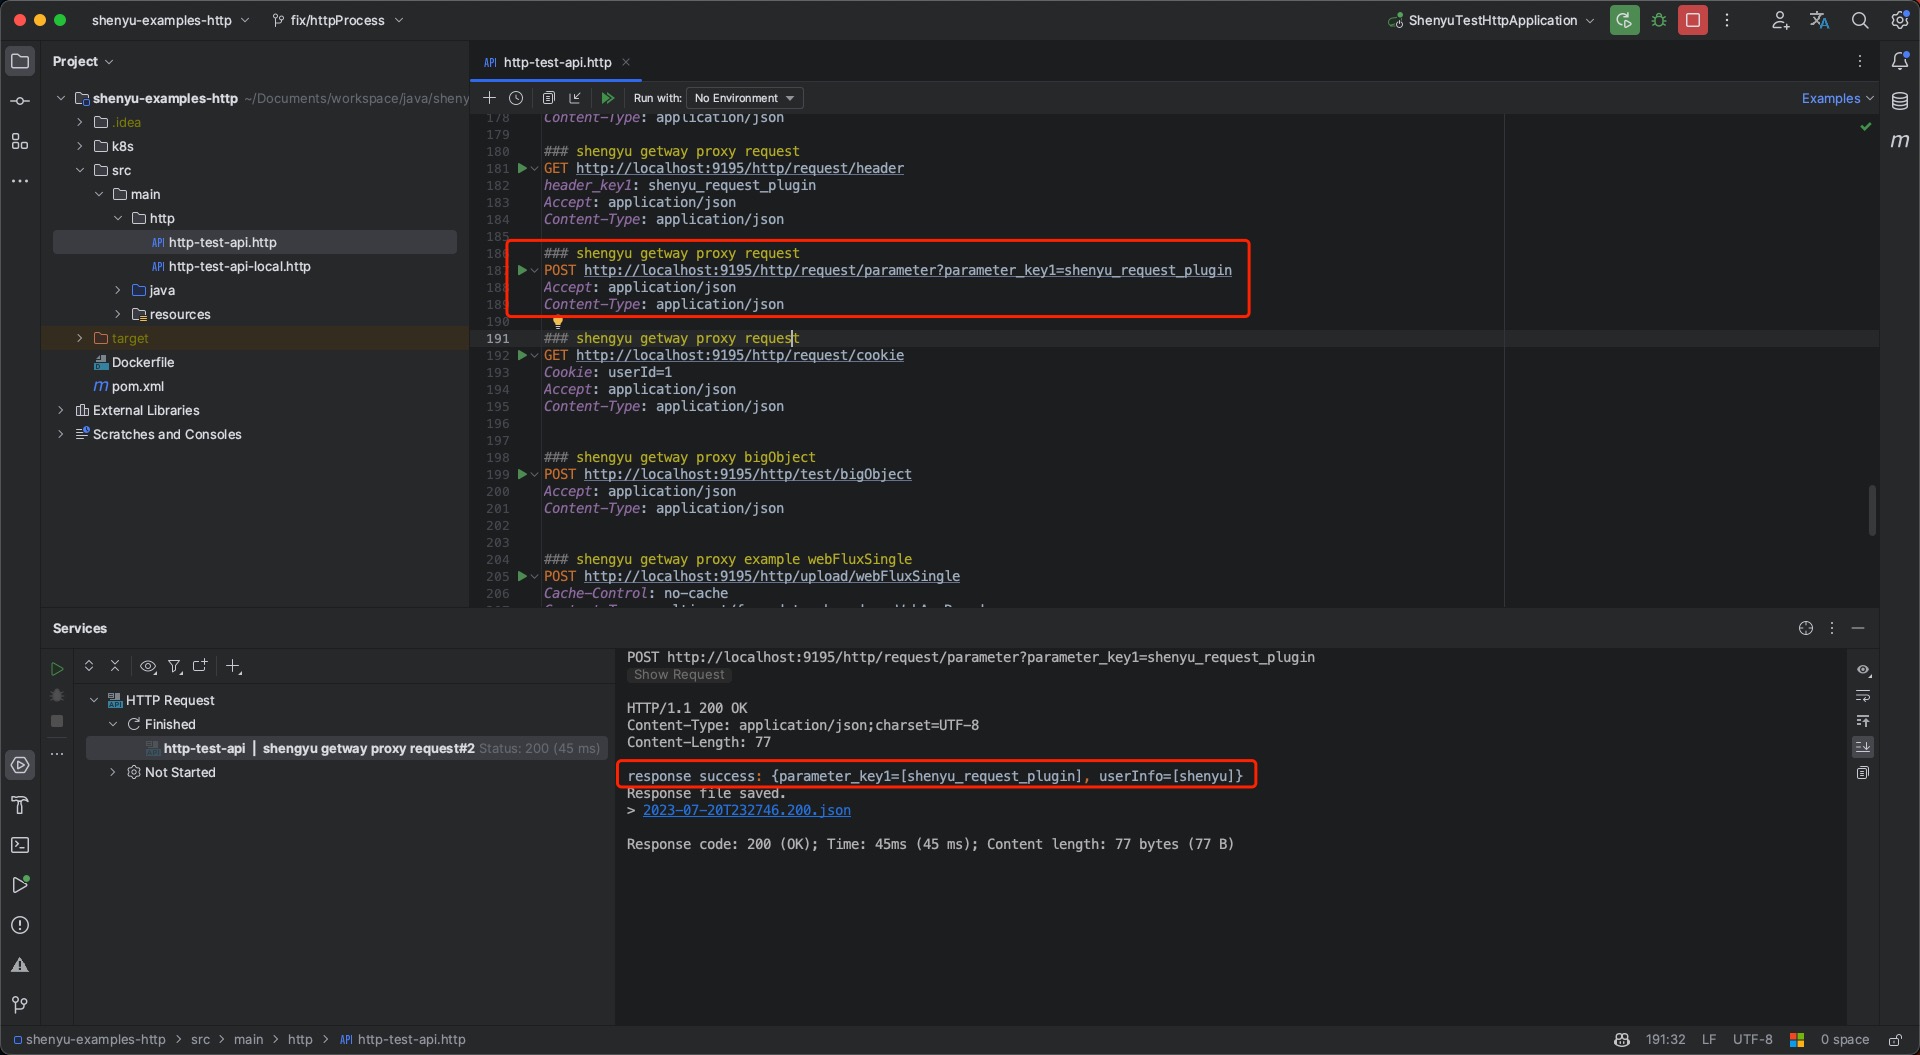Stop the running ShenyuTestHttpApplication
This screenshot has width=1920, height=1055.
point(1693,20)
